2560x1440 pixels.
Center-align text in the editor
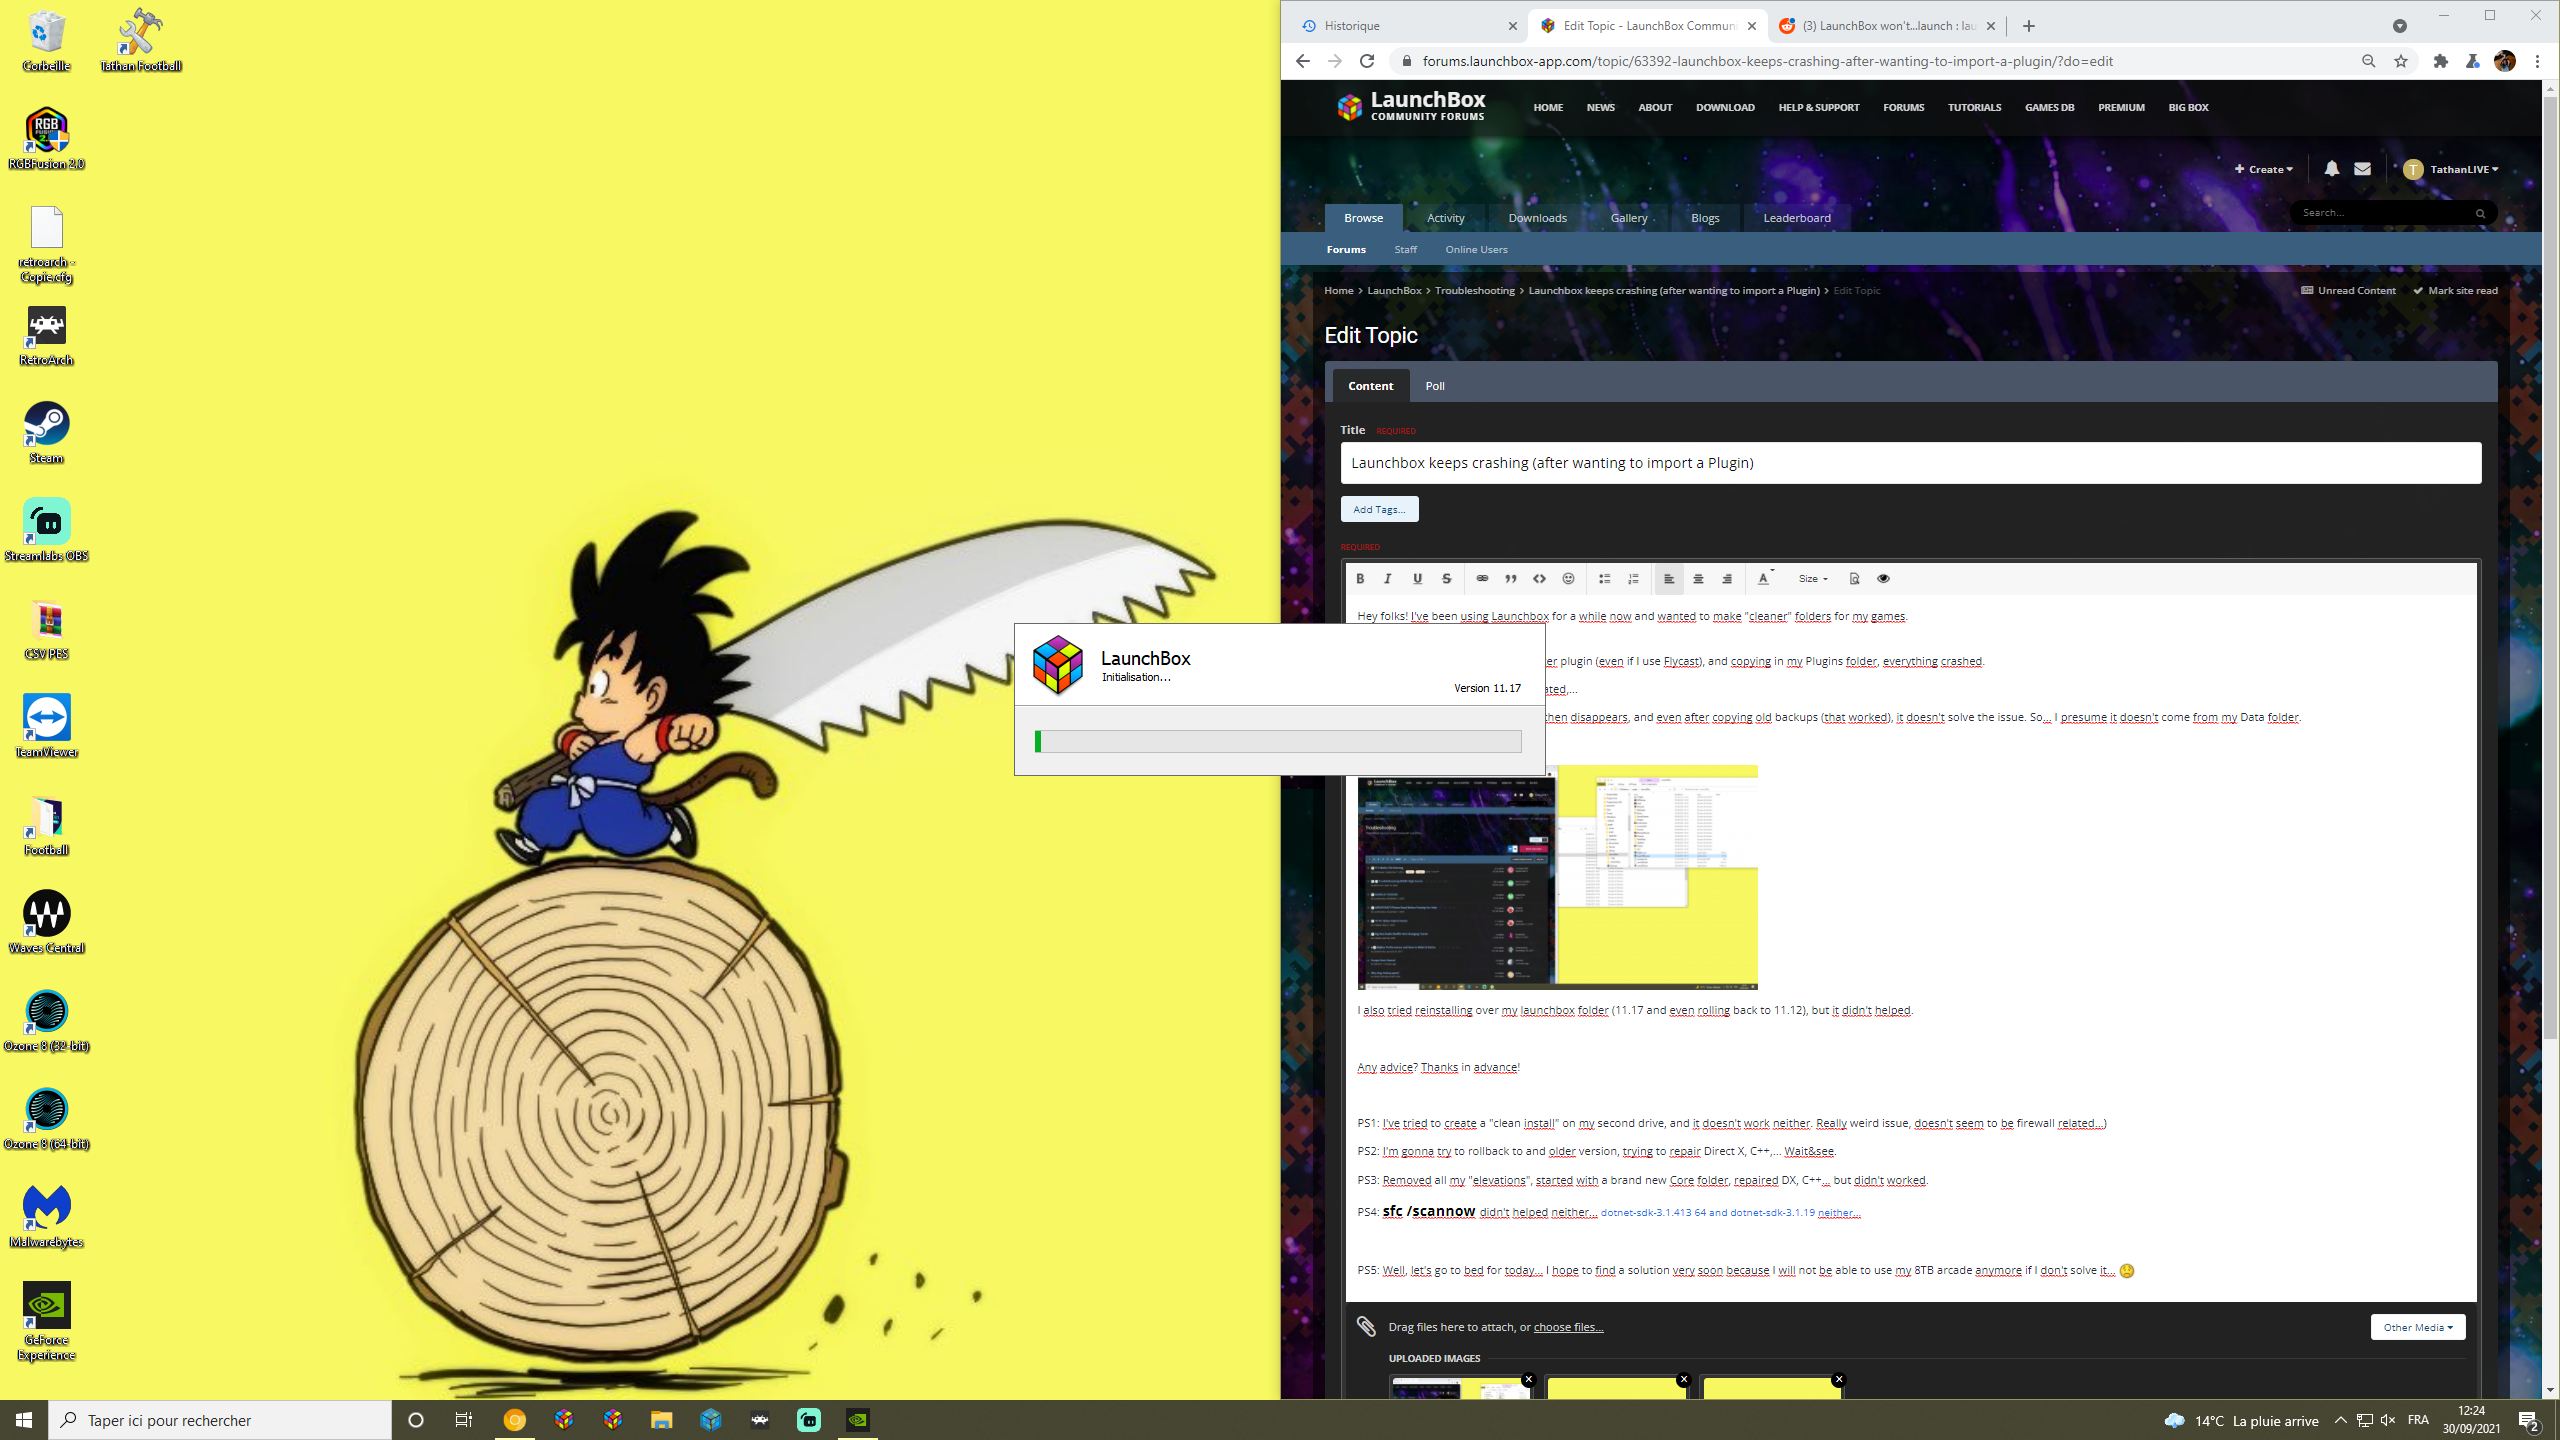click(x=1698, y=579)
